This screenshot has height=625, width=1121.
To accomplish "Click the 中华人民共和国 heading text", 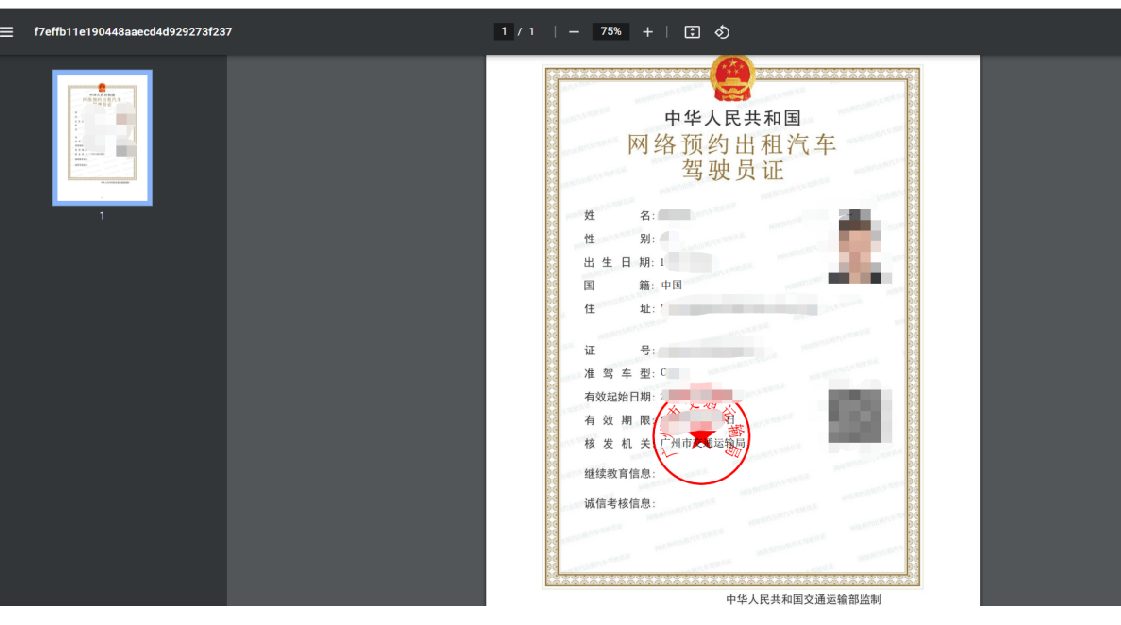I will [732, 119].
